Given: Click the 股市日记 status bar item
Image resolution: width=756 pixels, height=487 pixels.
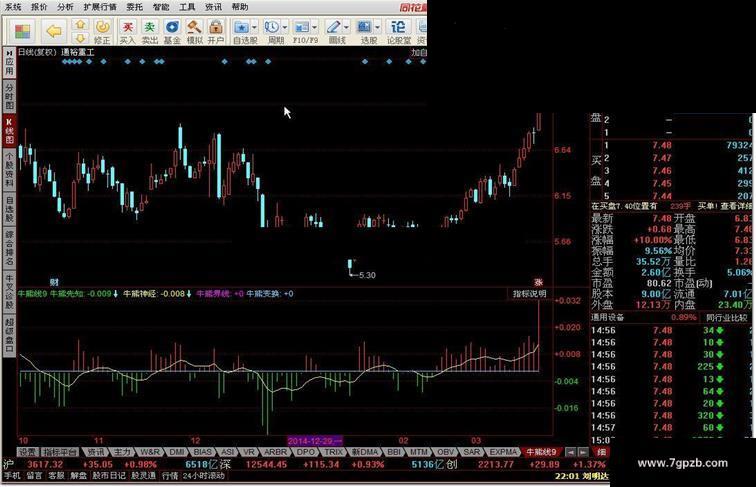Looking at the screenshot, I should click(108, 476).
